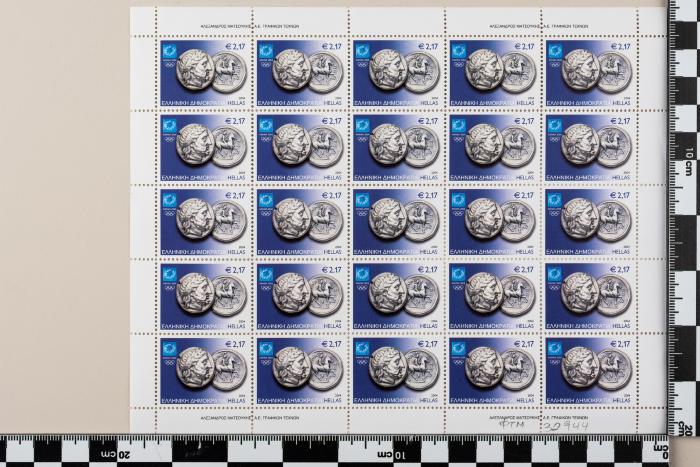Click the '10 cm' label on right ruler
Image resolution: width=700 pixels, height=467 pixels.
[x=688, y=161]
